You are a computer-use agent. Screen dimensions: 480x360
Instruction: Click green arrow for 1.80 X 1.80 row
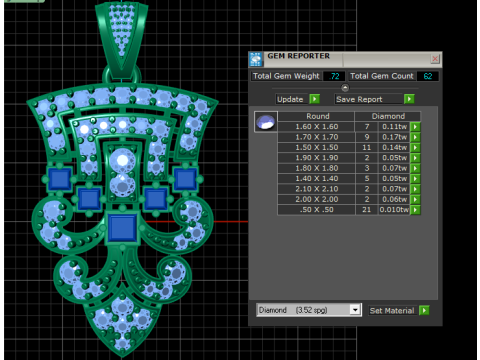tap(415, 168)
